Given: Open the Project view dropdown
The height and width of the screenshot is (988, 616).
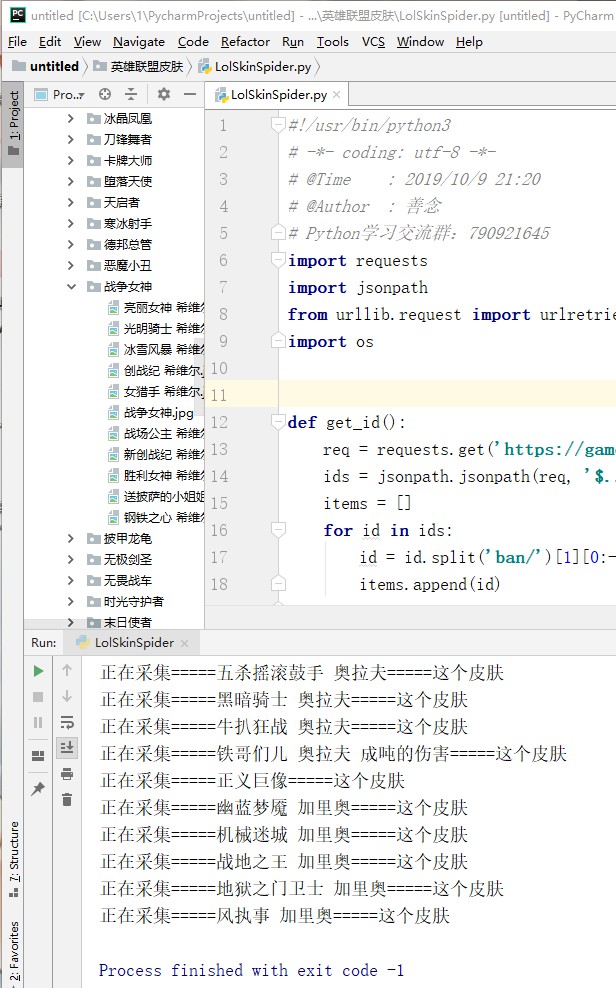Looking at the screenshot, I should click(x=60, y=94).
